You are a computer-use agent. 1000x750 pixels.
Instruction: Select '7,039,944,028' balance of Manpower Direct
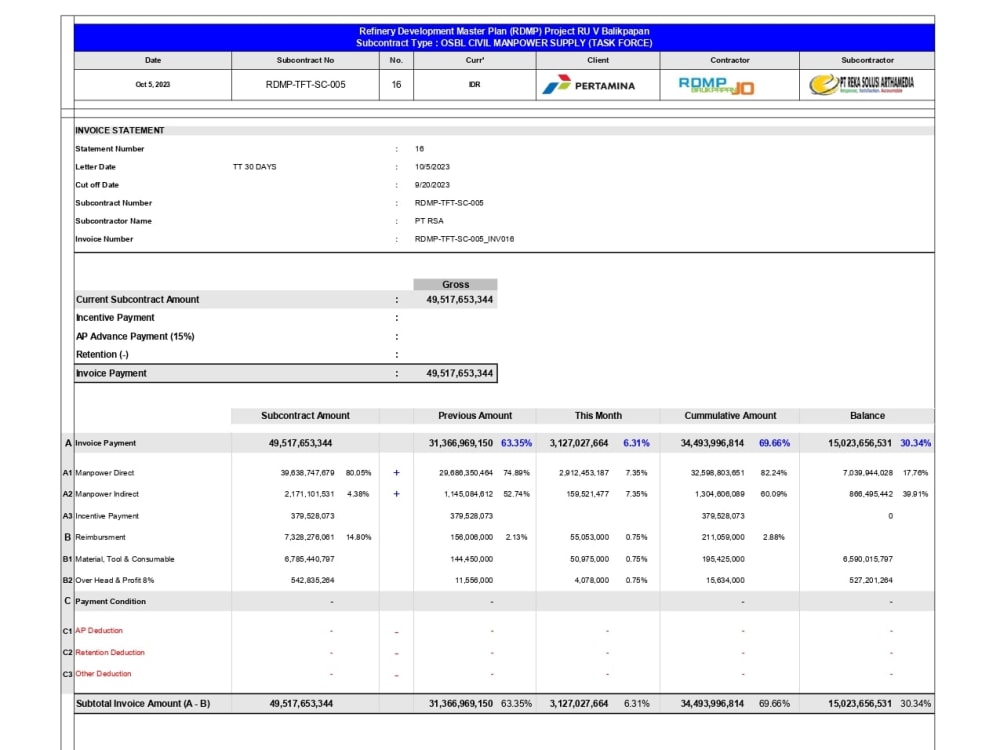pos(868,473)
